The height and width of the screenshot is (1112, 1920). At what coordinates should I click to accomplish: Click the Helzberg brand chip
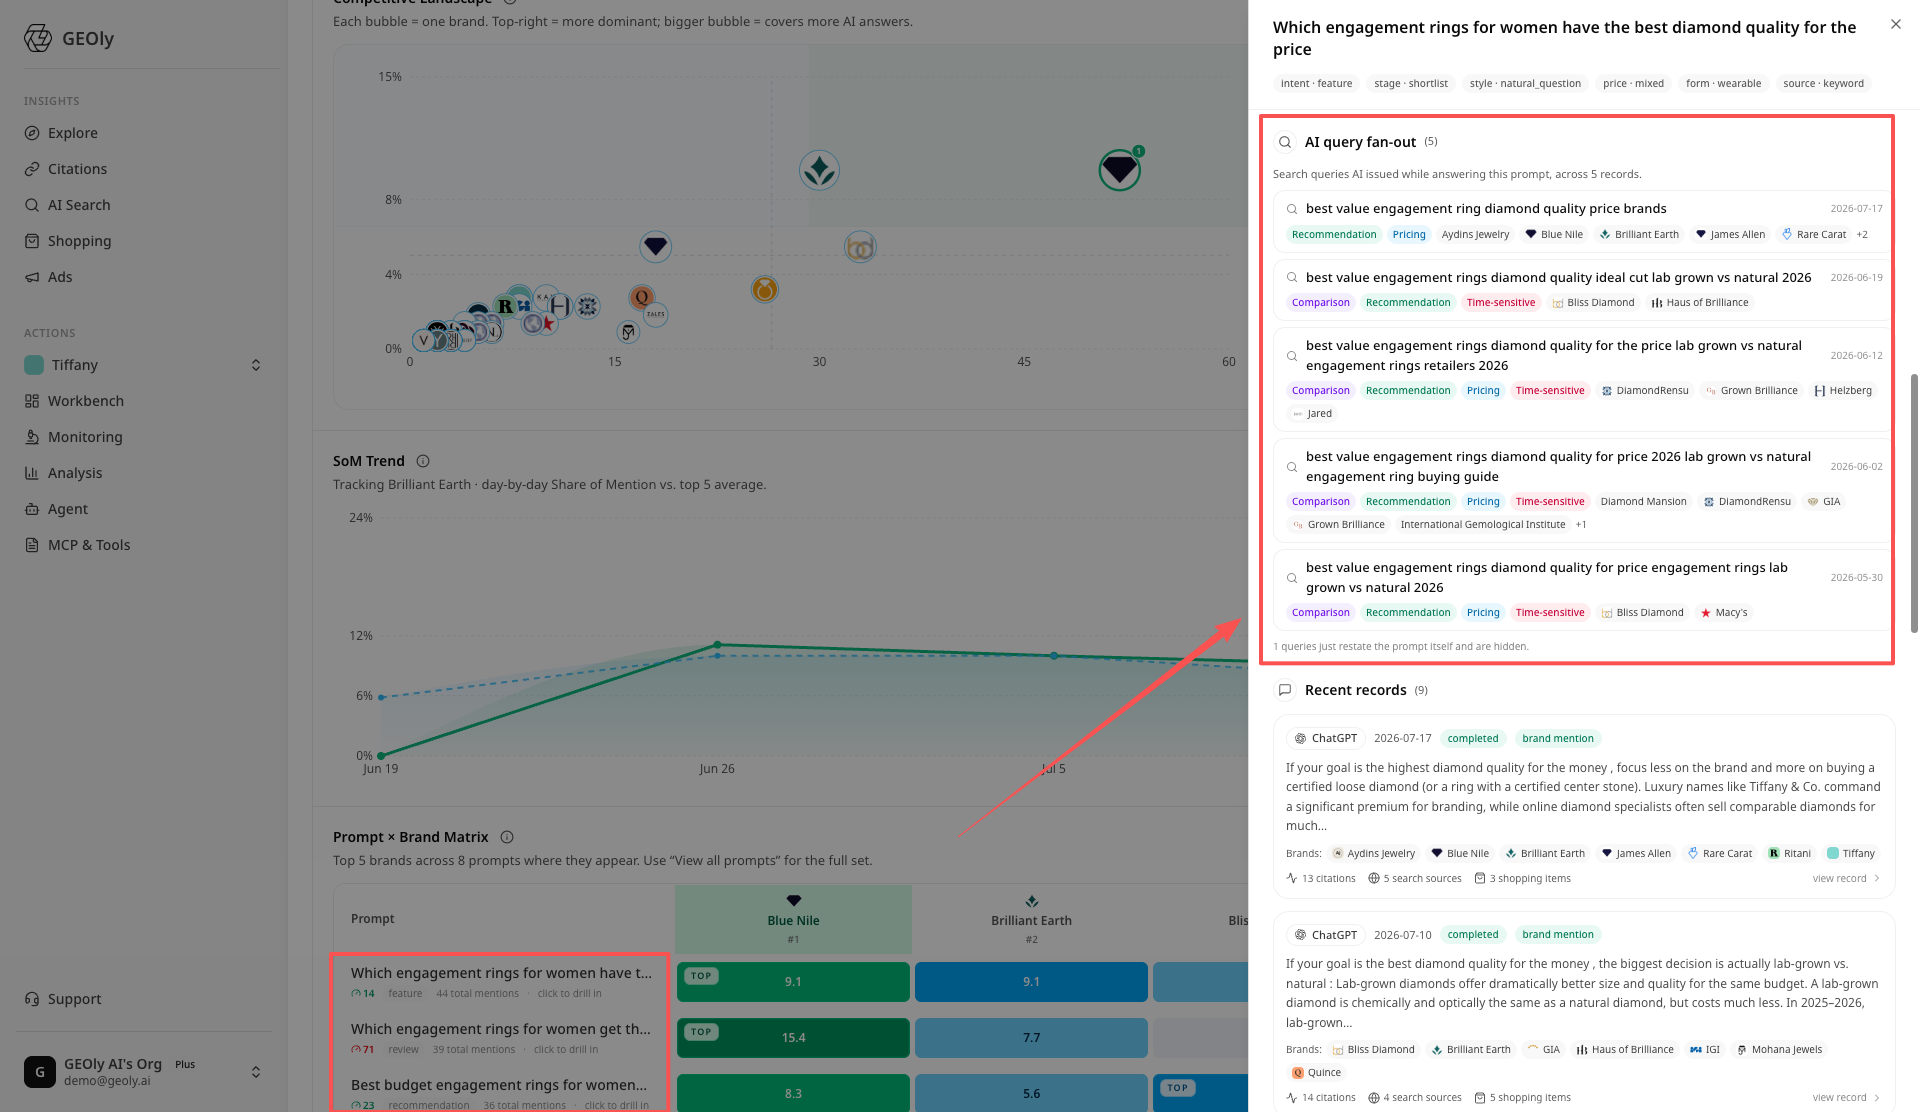[1842, 391]
